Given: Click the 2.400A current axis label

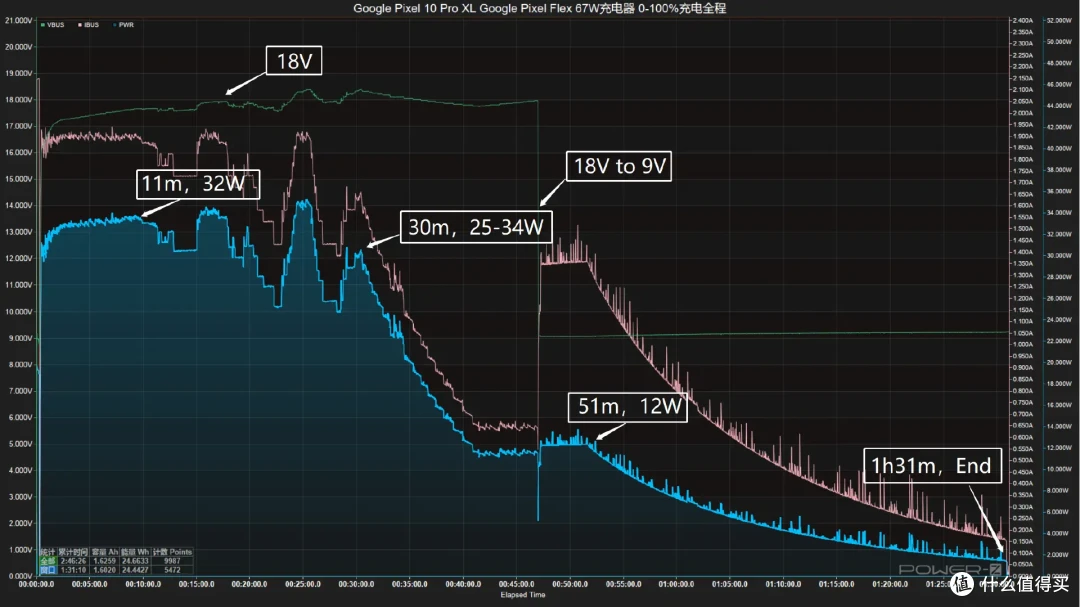Looking at the screenshot, I should point(1022,21).
